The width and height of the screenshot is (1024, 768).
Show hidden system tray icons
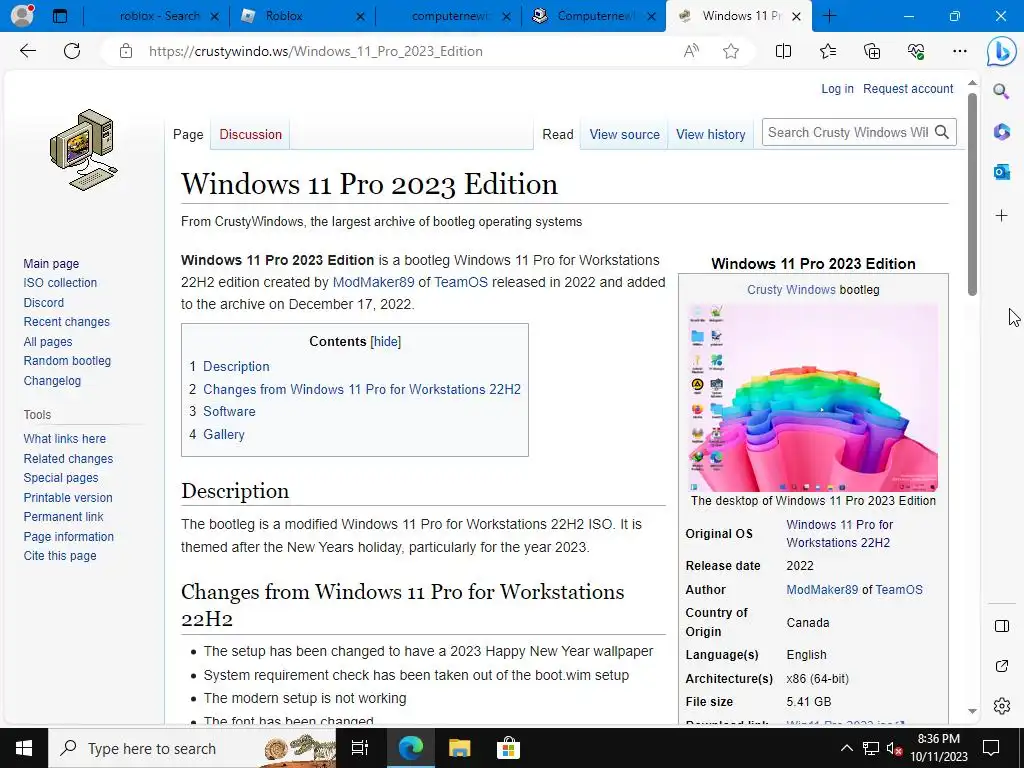tap(846, 748)
